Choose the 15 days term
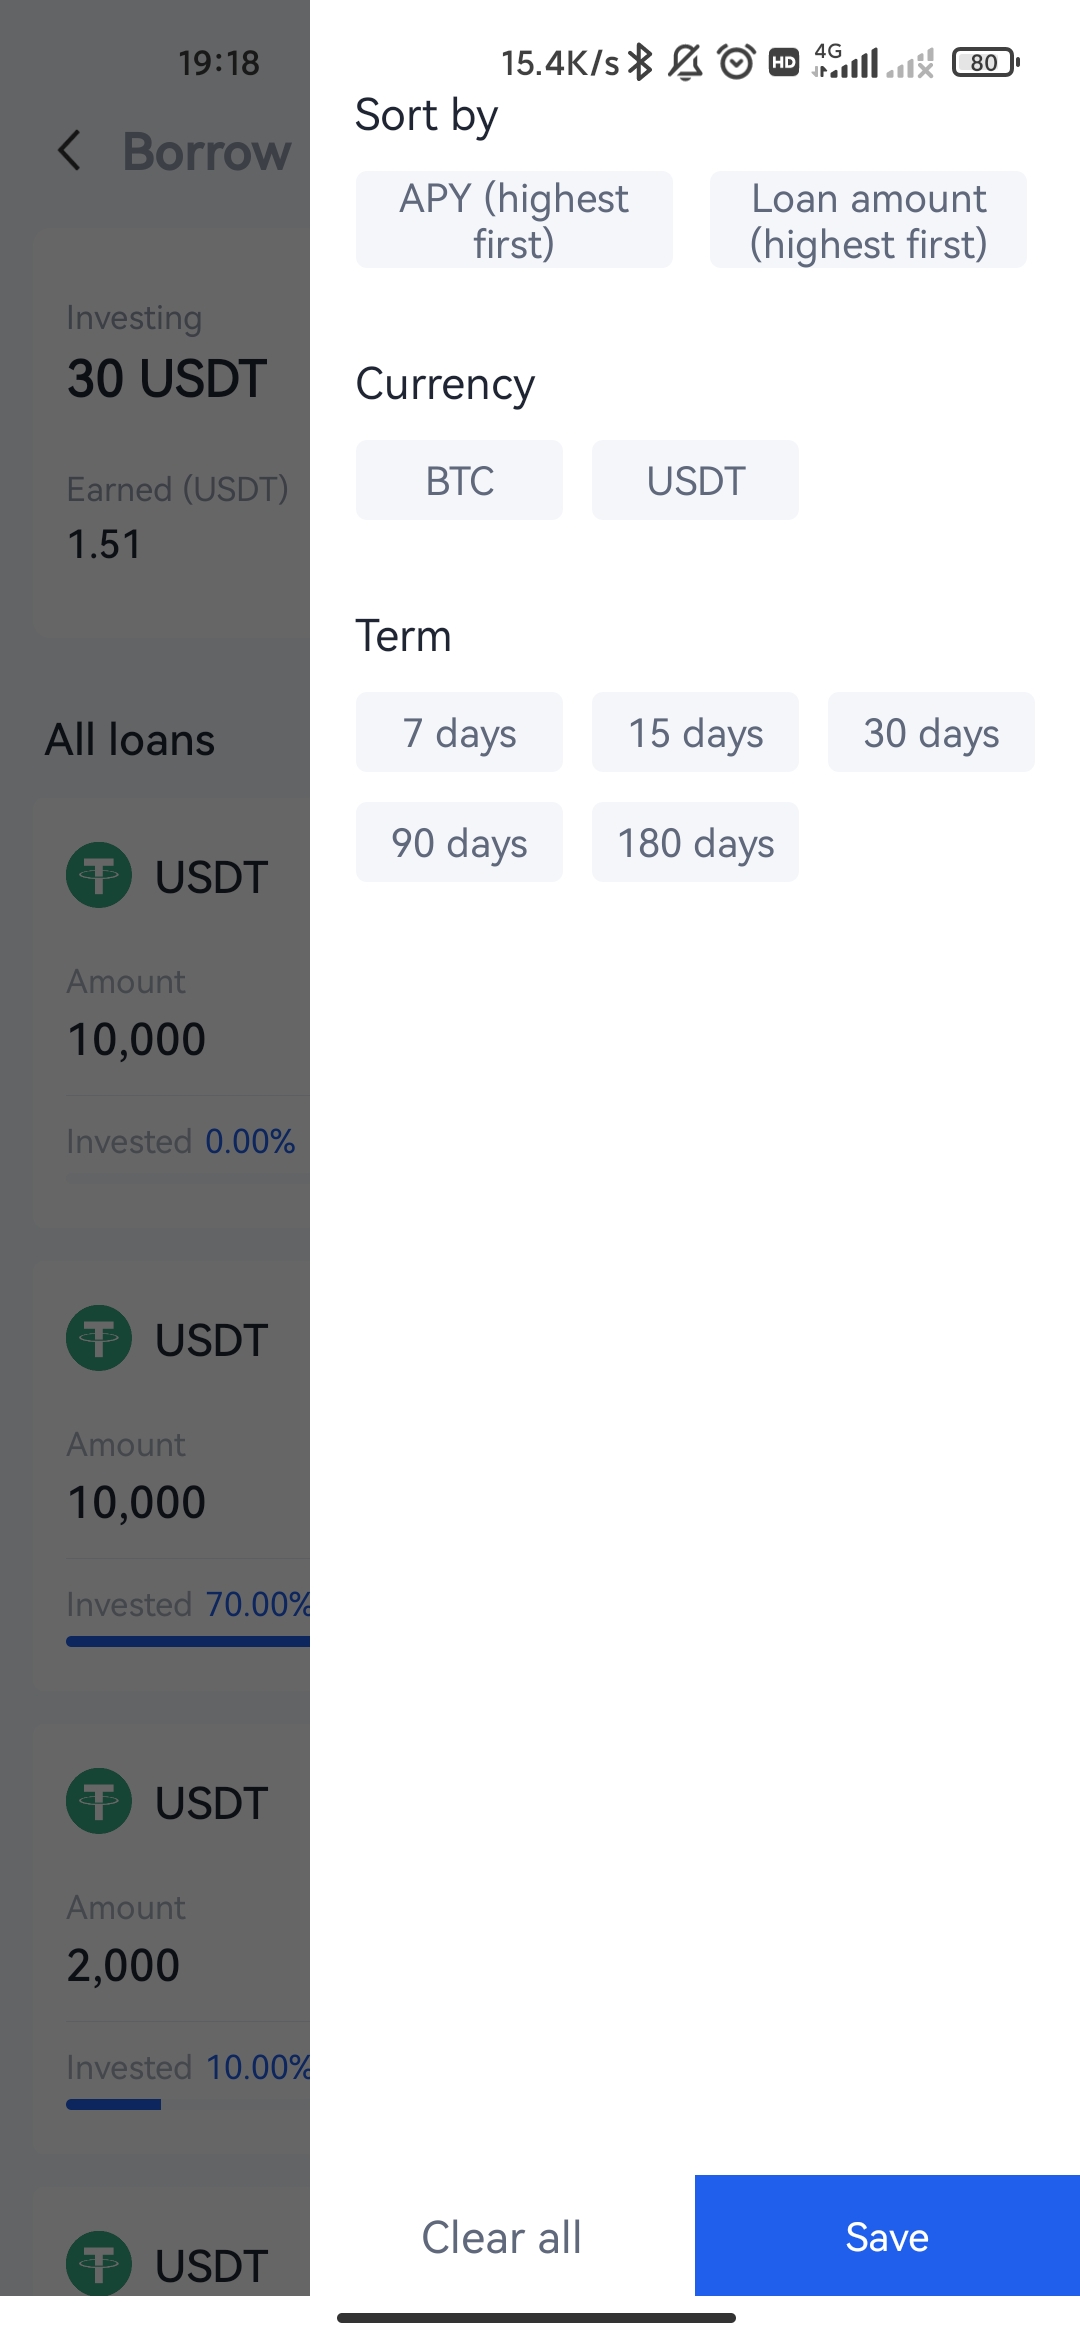1080x2340 pixels. coord(695,732)
